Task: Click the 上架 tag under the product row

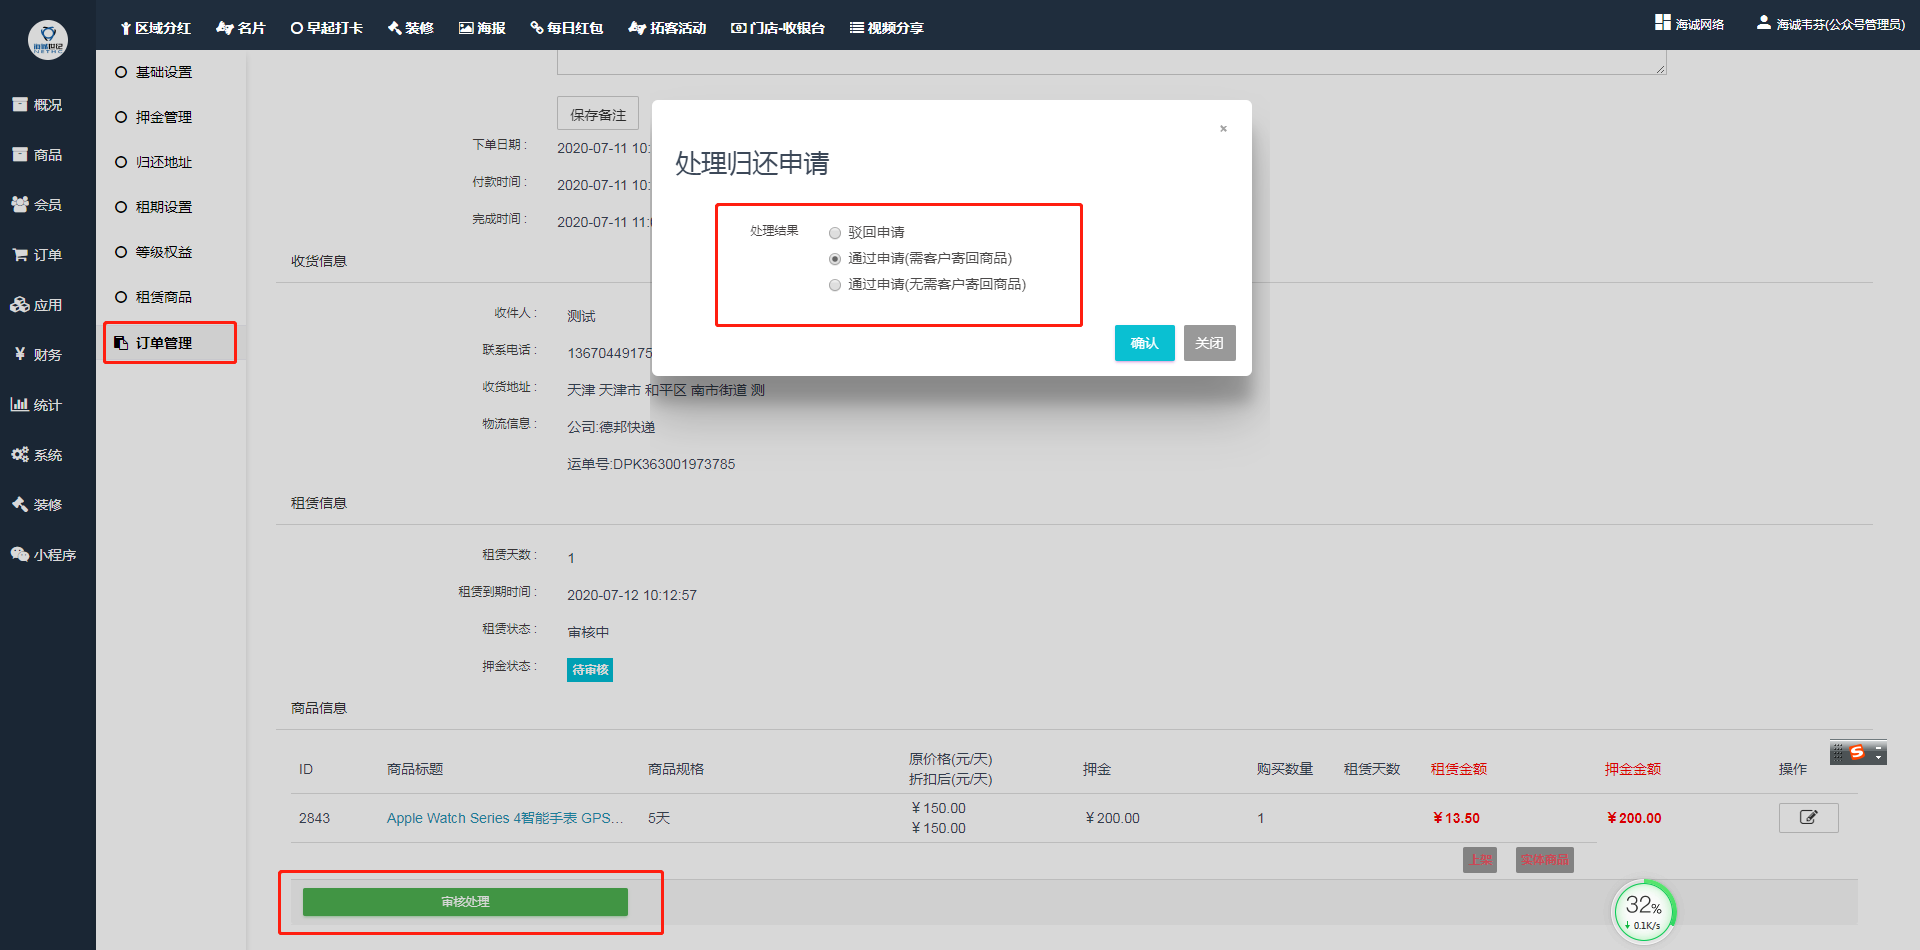Action: tap(1480, 860)
